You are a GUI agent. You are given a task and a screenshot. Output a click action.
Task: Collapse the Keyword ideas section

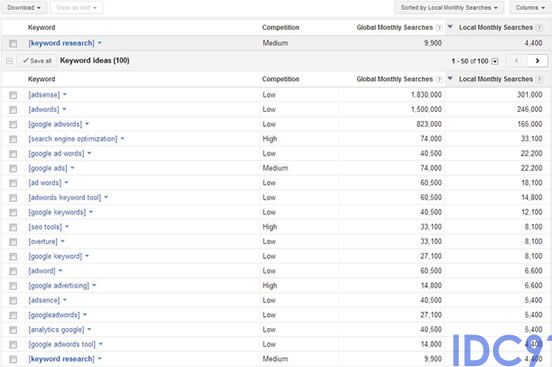(x=10, y=61)
